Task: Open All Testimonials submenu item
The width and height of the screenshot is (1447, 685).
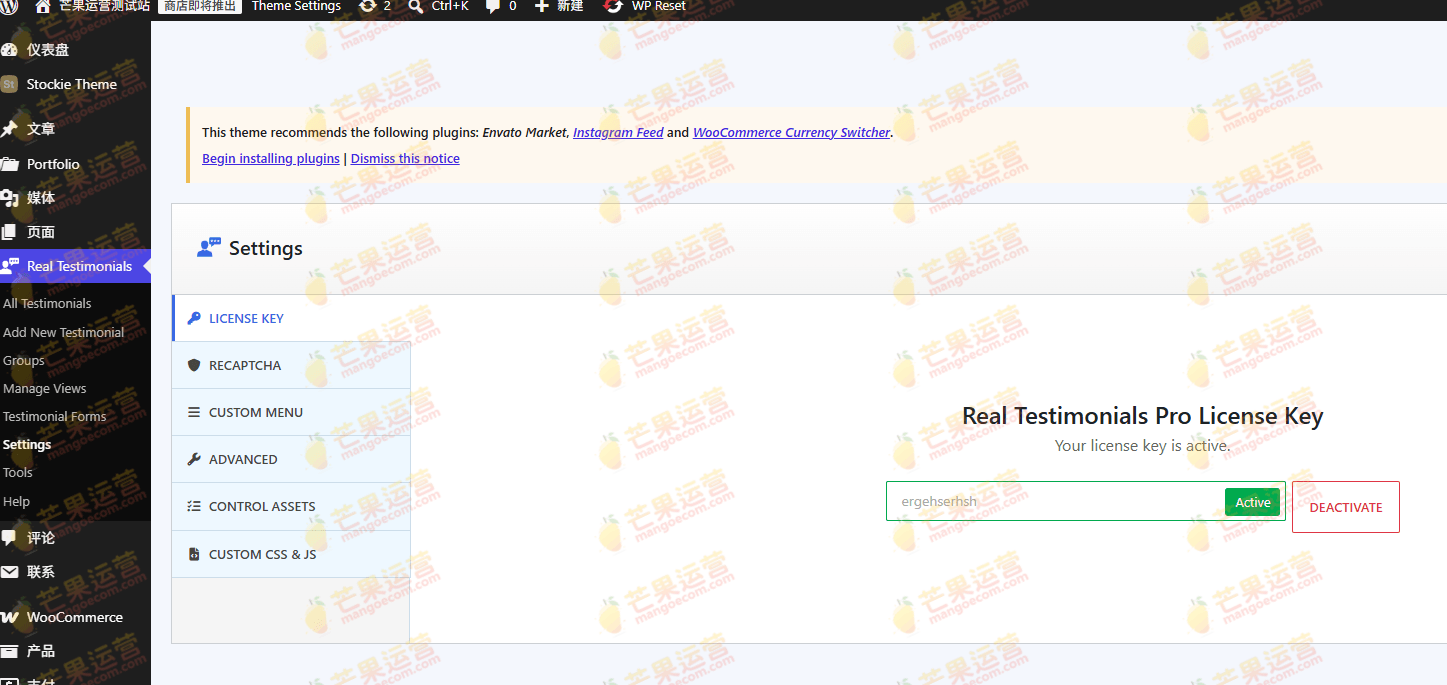Action: click(x=47, y=303)
